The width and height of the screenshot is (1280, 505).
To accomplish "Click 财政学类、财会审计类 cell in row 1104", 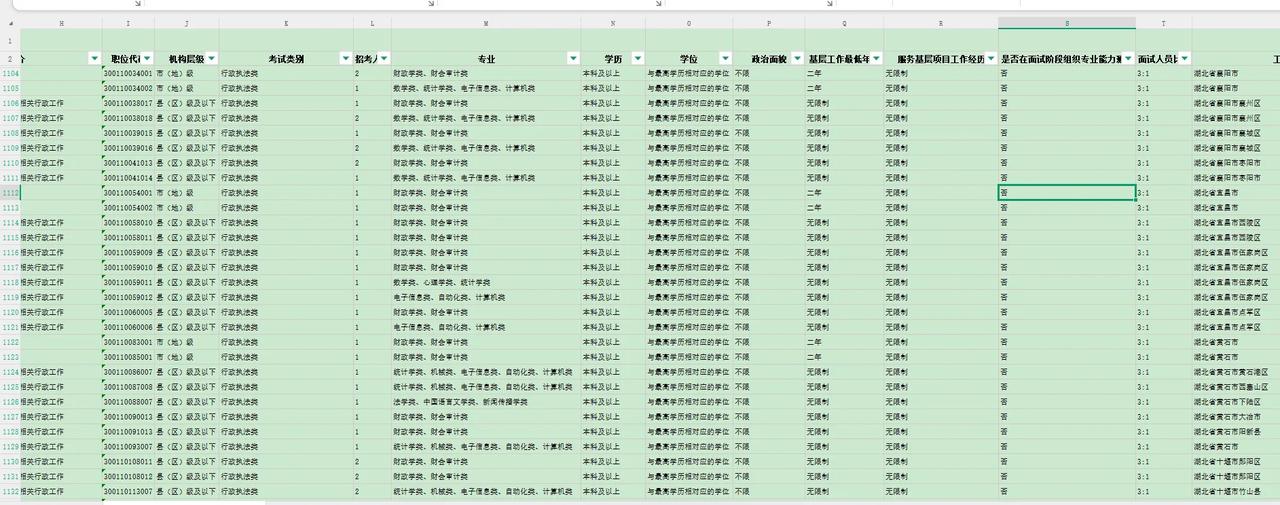I will [x=486, y=74].
